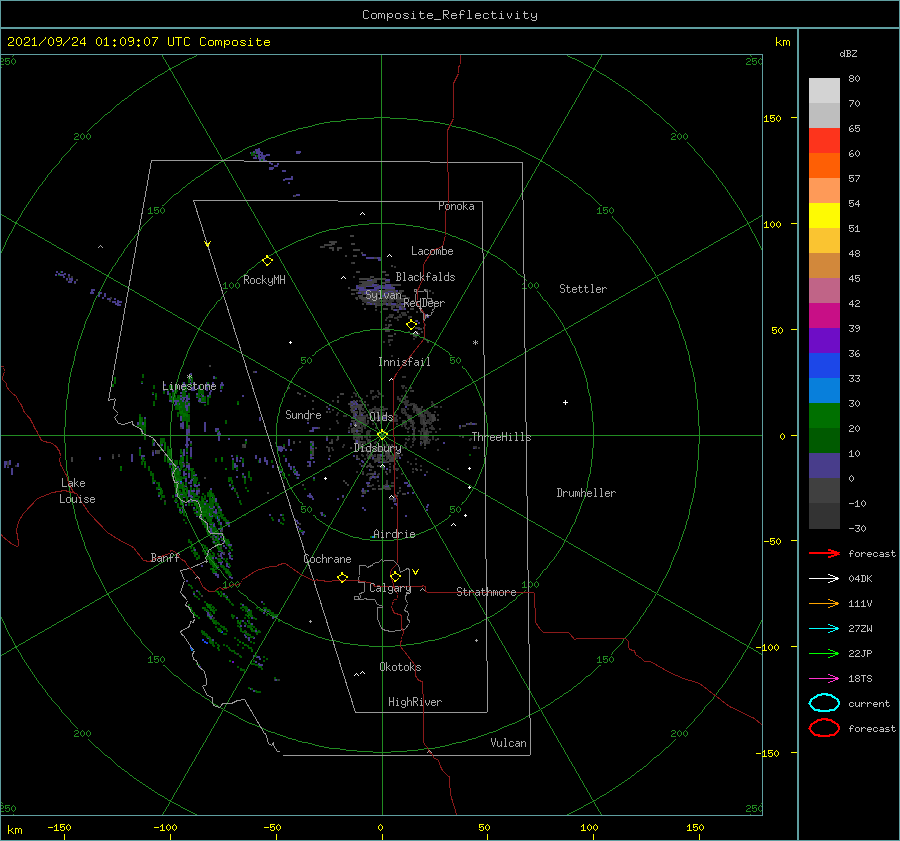Click the Innisfail label
This screenshot has width=900, height=841.
(404, 362)
